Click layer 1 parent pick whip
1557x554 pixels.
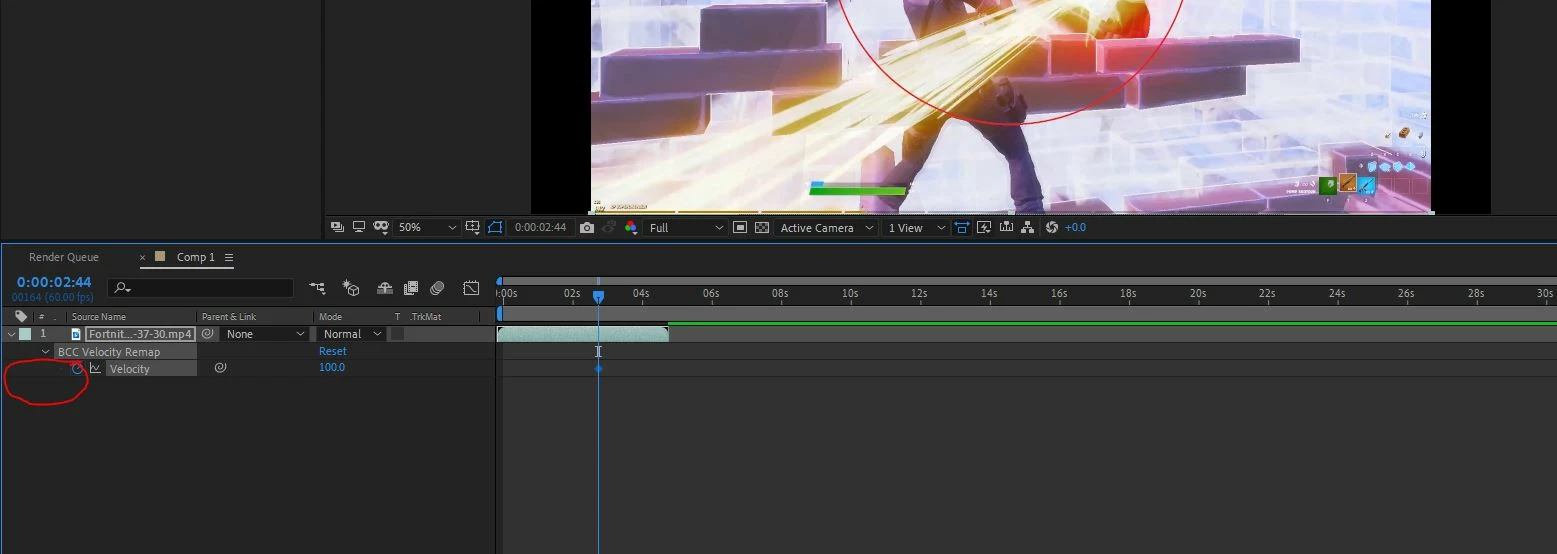coord(208,334)
